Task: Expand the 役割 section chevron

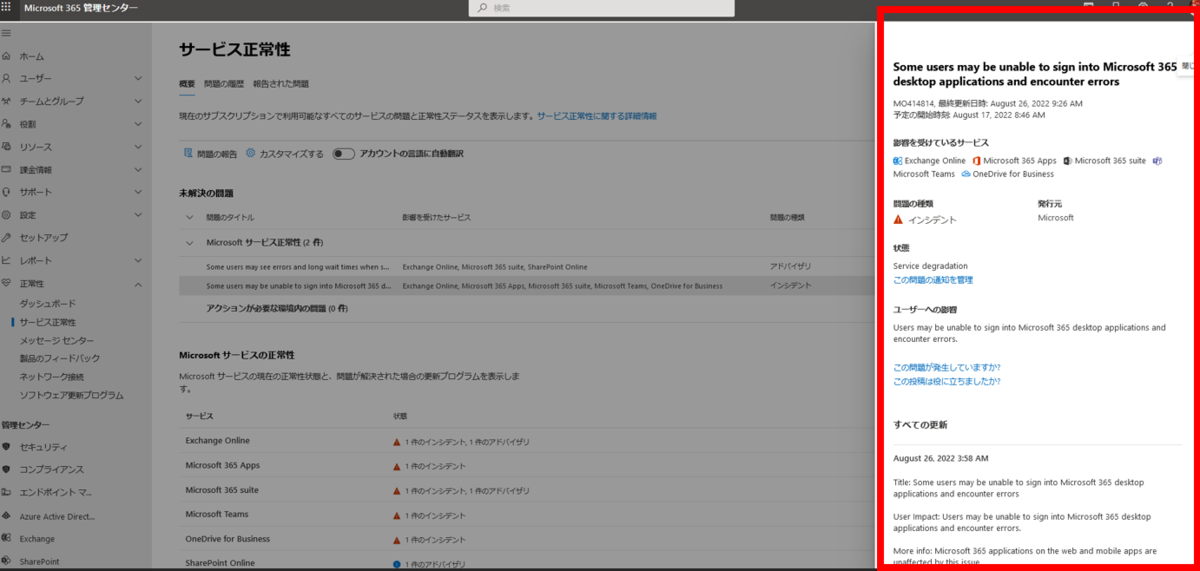Action: click(x=138, y=124)
